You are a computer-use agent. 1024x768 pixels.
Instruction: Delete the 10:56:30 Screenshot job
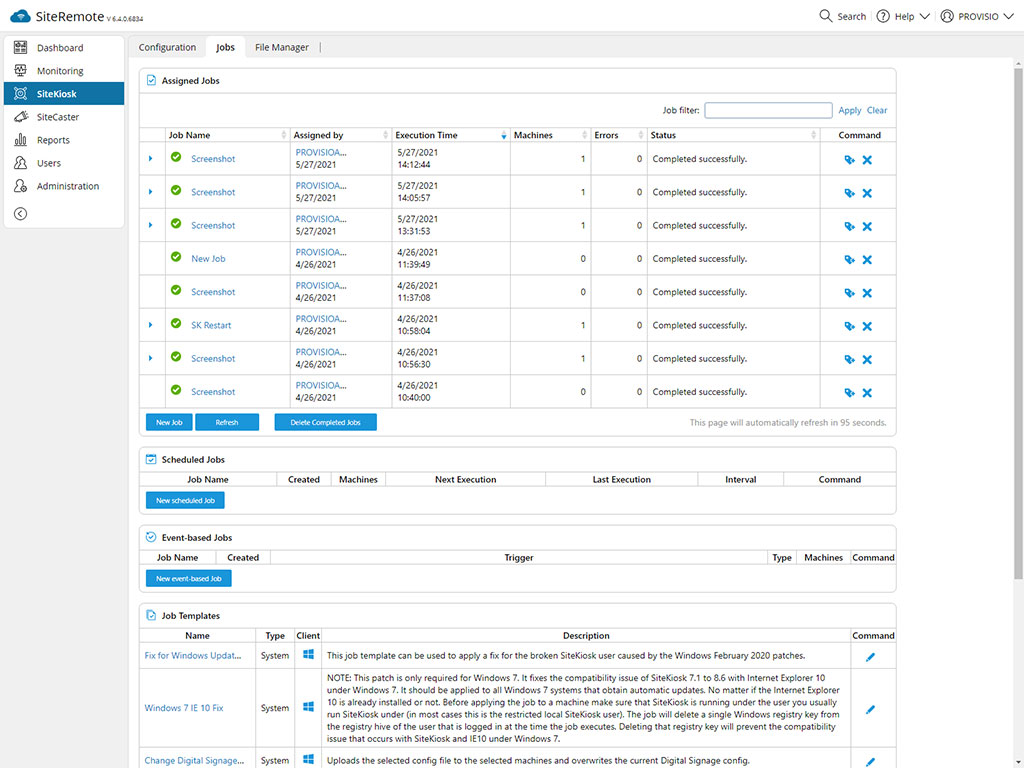pos(867,359)
